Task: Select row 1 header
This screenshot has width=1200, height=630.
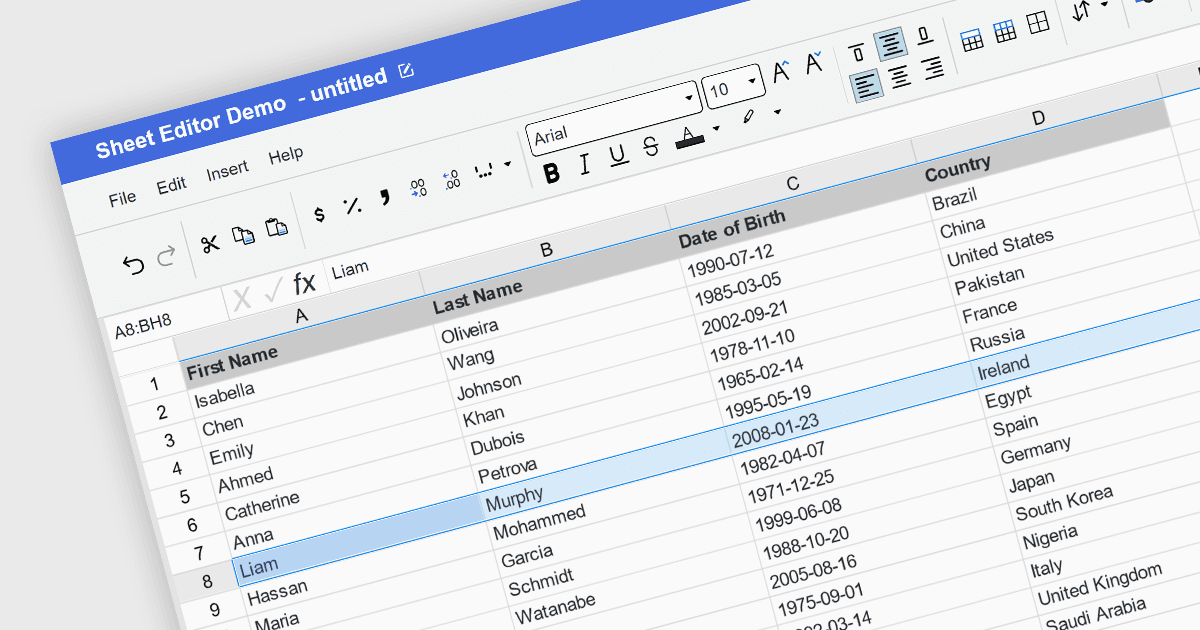Action: tap(154, 384)
